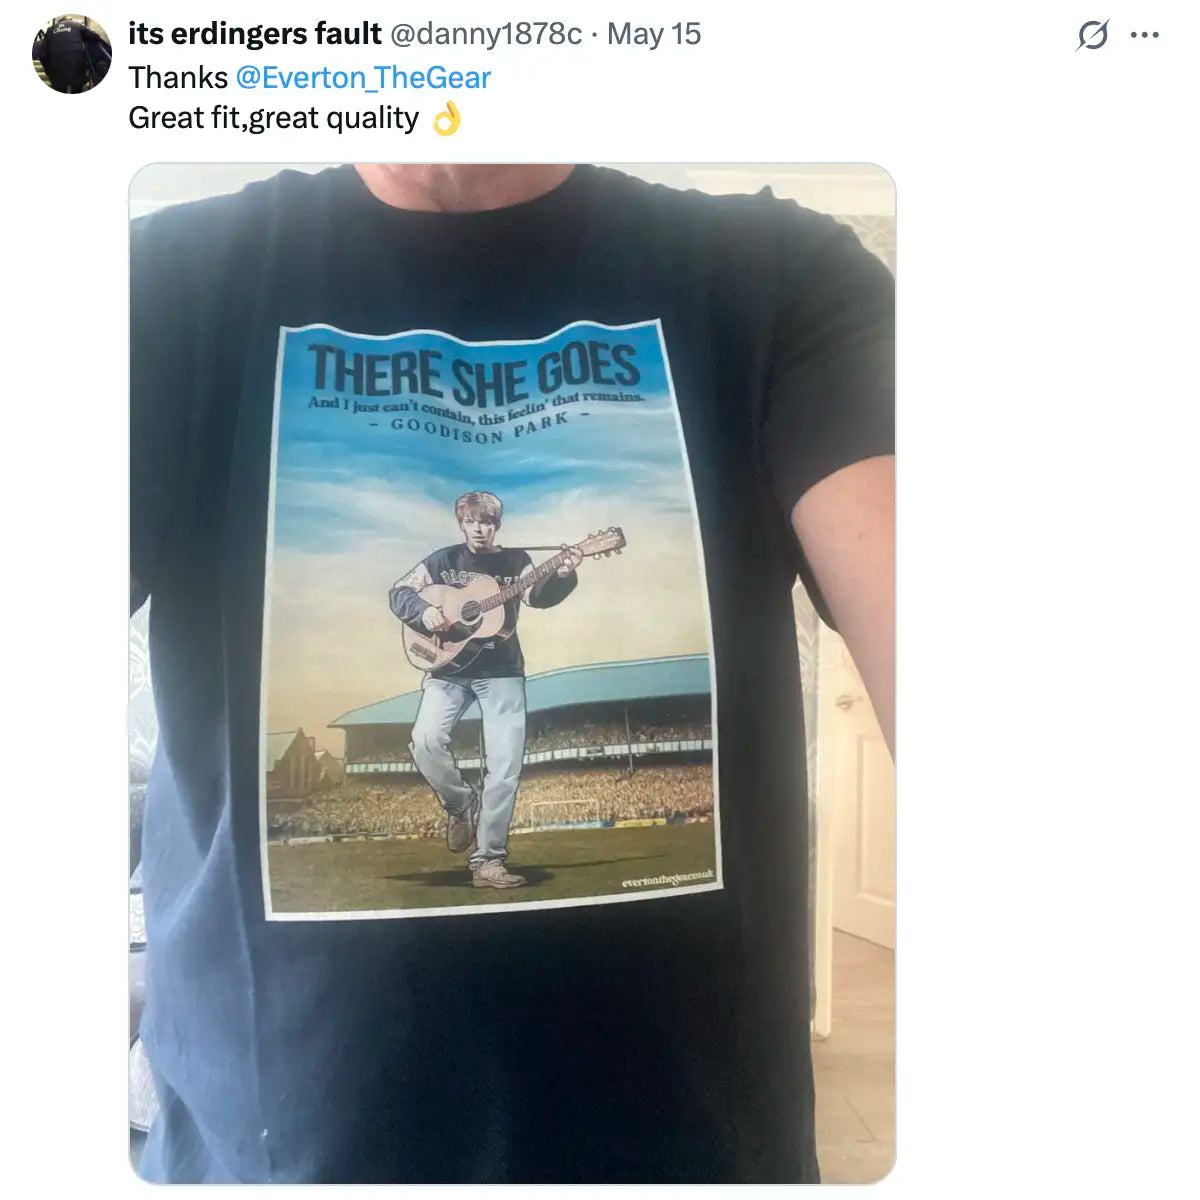This screenshot has height=1200, width=1200.
Task: Click the OK hand emoji in tweet
Action: coord(446,120)
